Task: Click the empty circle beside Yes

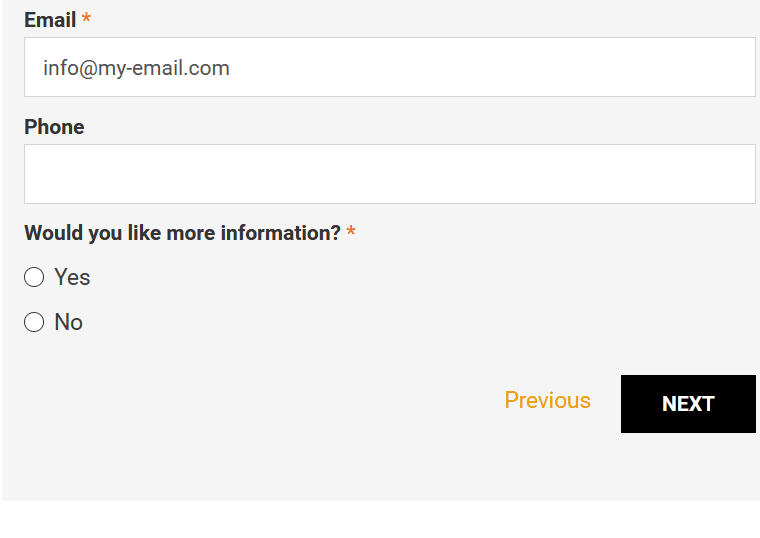Action: point(34,277)
